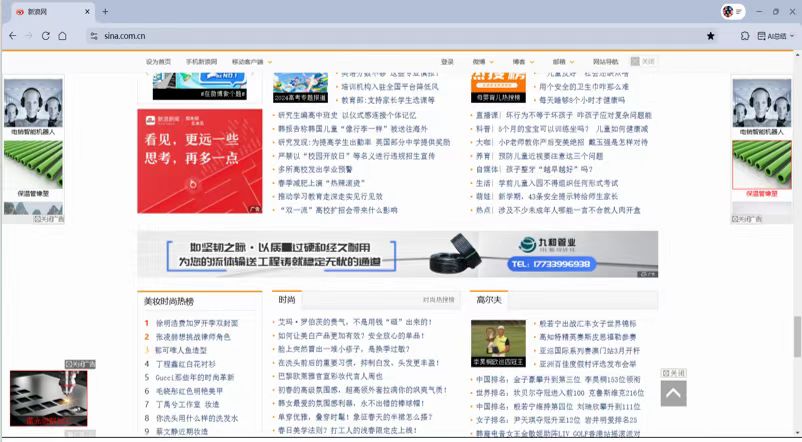This screenshot has width=802, height=442.
Task: Open the right 保温管橡塑 ad image
Action: tap(762, 165)
